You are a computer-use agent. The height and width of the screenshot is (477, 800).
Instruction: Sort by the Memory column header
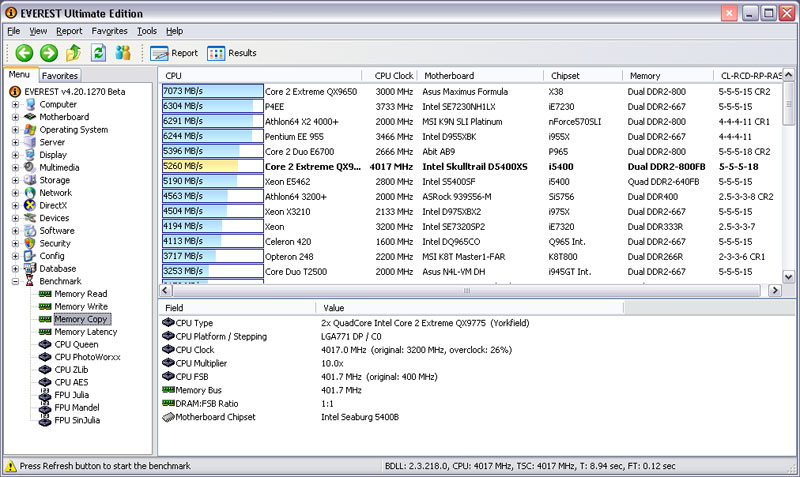[668, 76]
